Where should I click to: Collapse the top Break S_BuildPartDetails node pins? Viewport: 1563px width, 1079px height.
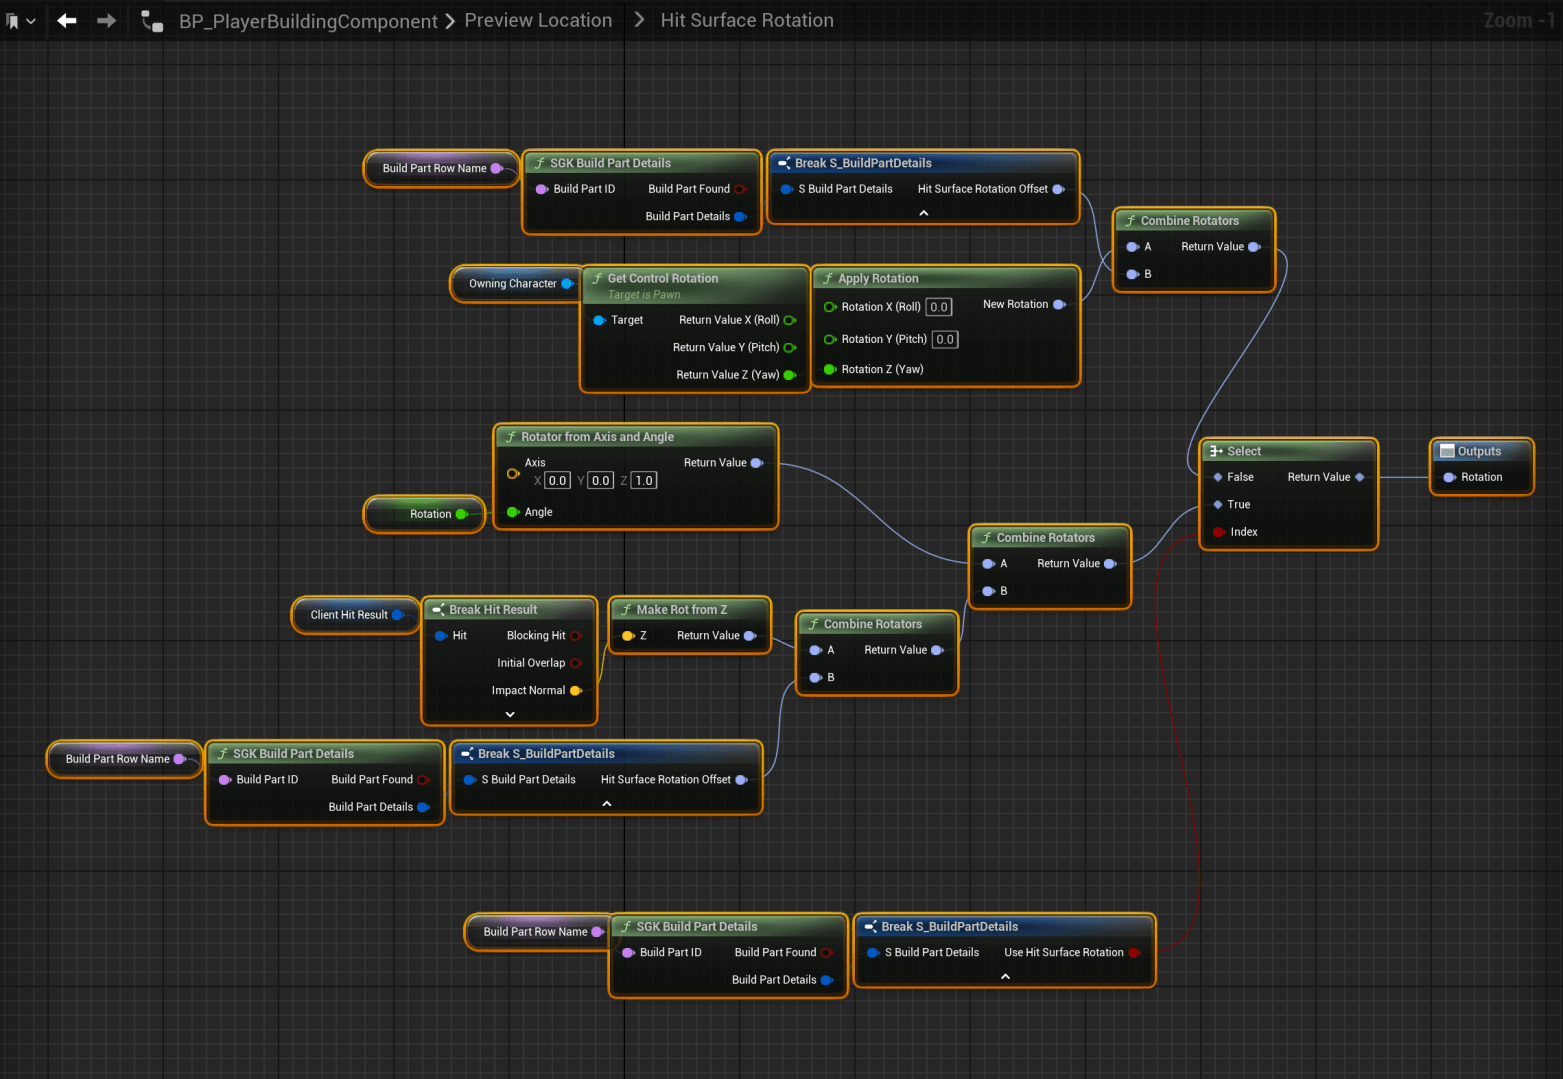[923, 213]
